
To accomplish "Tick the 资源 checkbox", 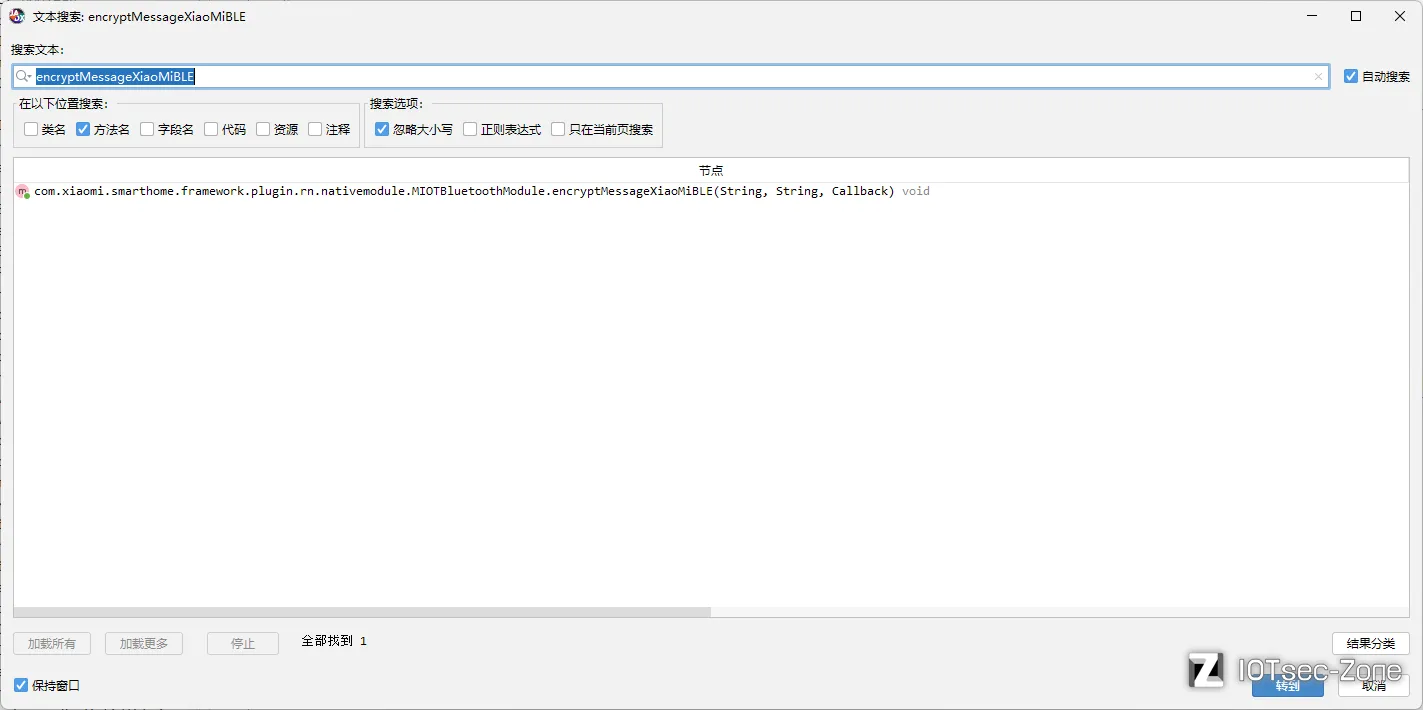I will [x=263, y=129].
